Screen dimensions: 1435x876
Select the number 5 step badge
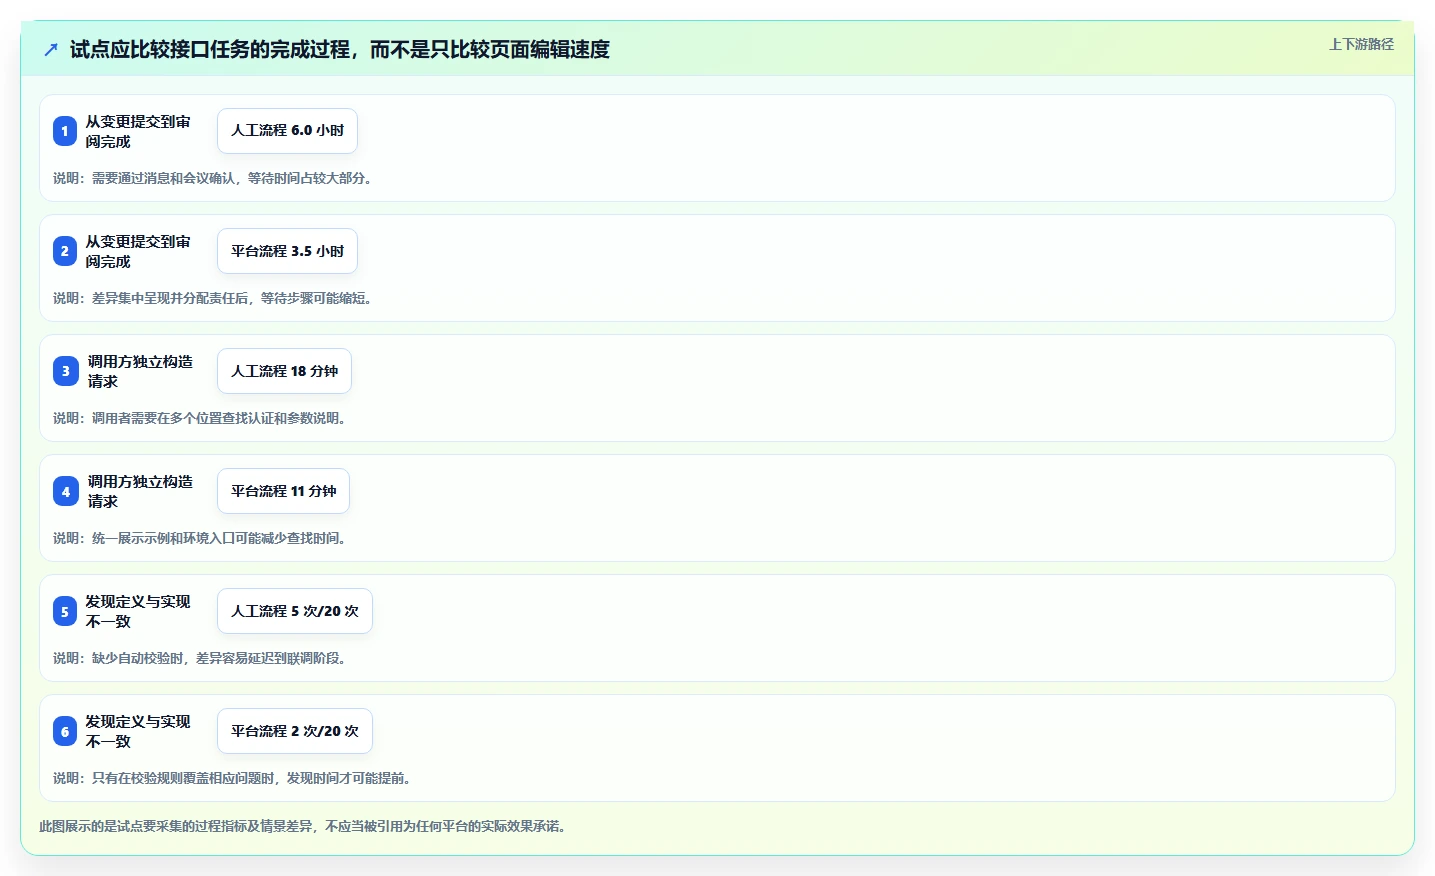[x=65, y=611]
